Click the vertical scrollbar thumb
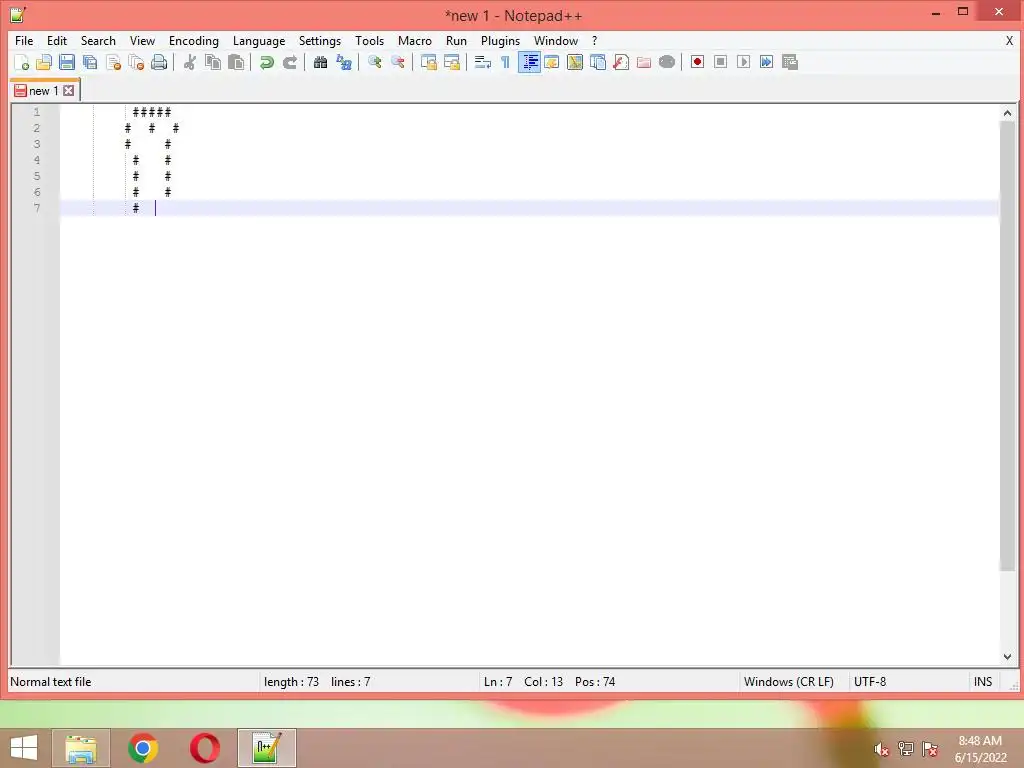 pyautogui.click(x=1007, y=346)
